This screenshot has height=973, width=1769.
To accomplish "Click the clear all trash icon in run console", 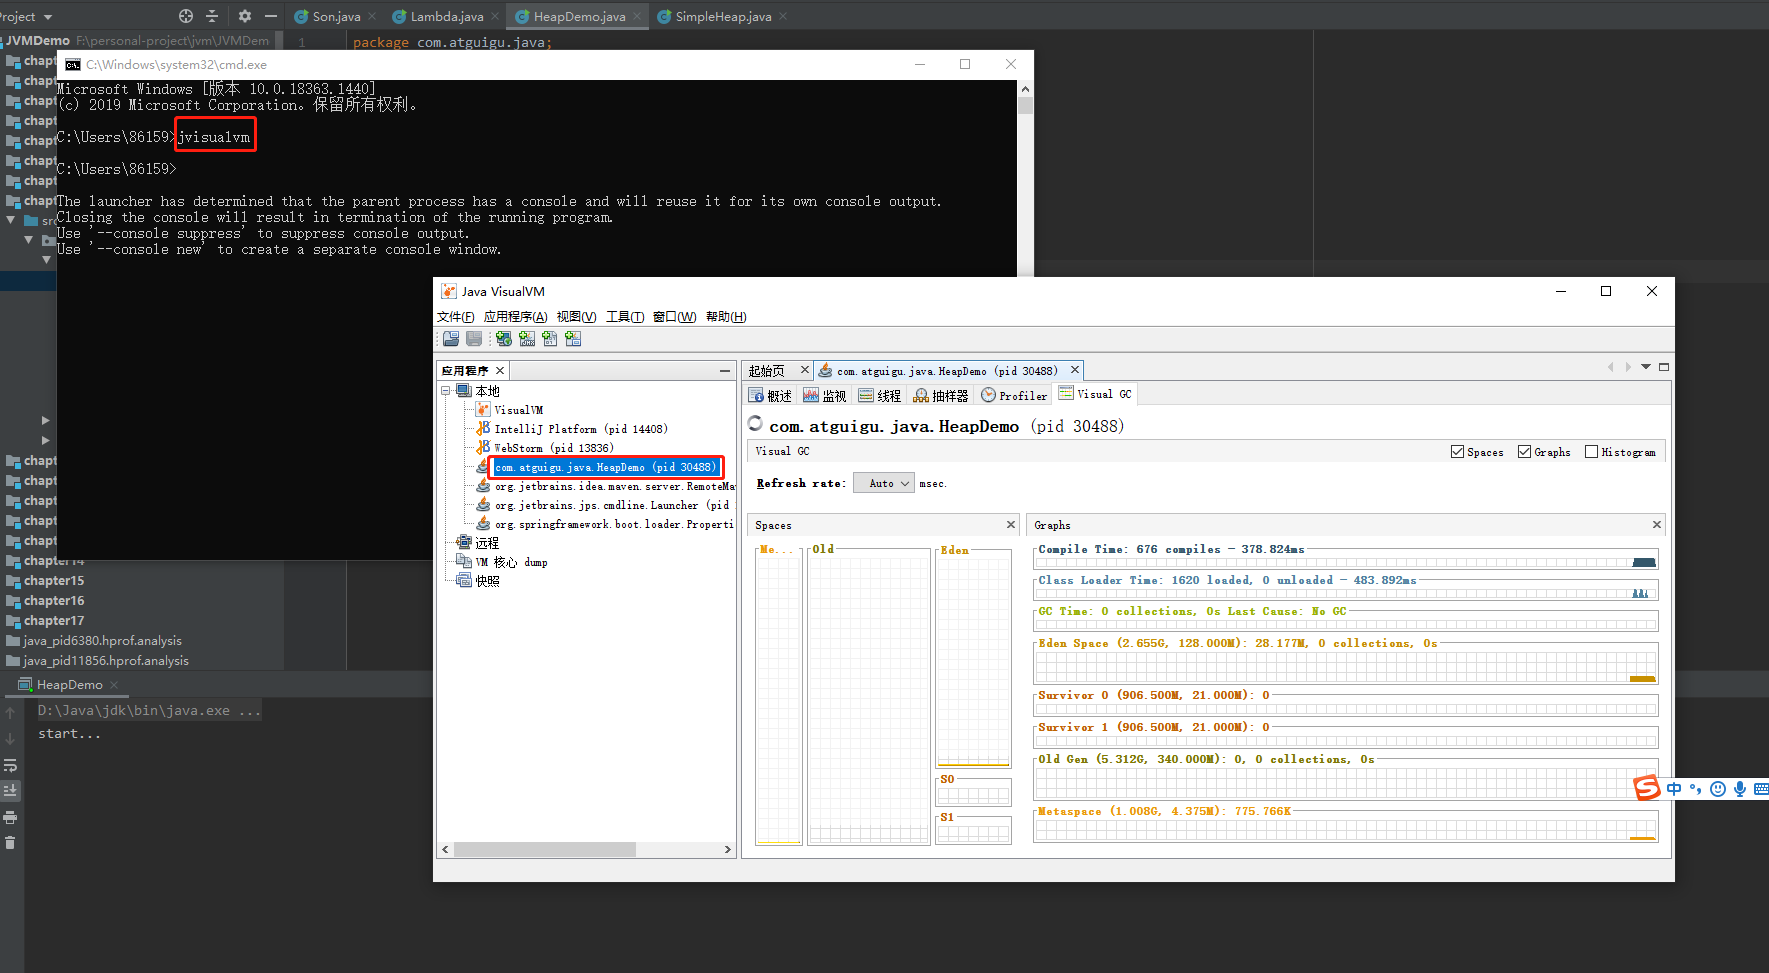I will [10, 843].
